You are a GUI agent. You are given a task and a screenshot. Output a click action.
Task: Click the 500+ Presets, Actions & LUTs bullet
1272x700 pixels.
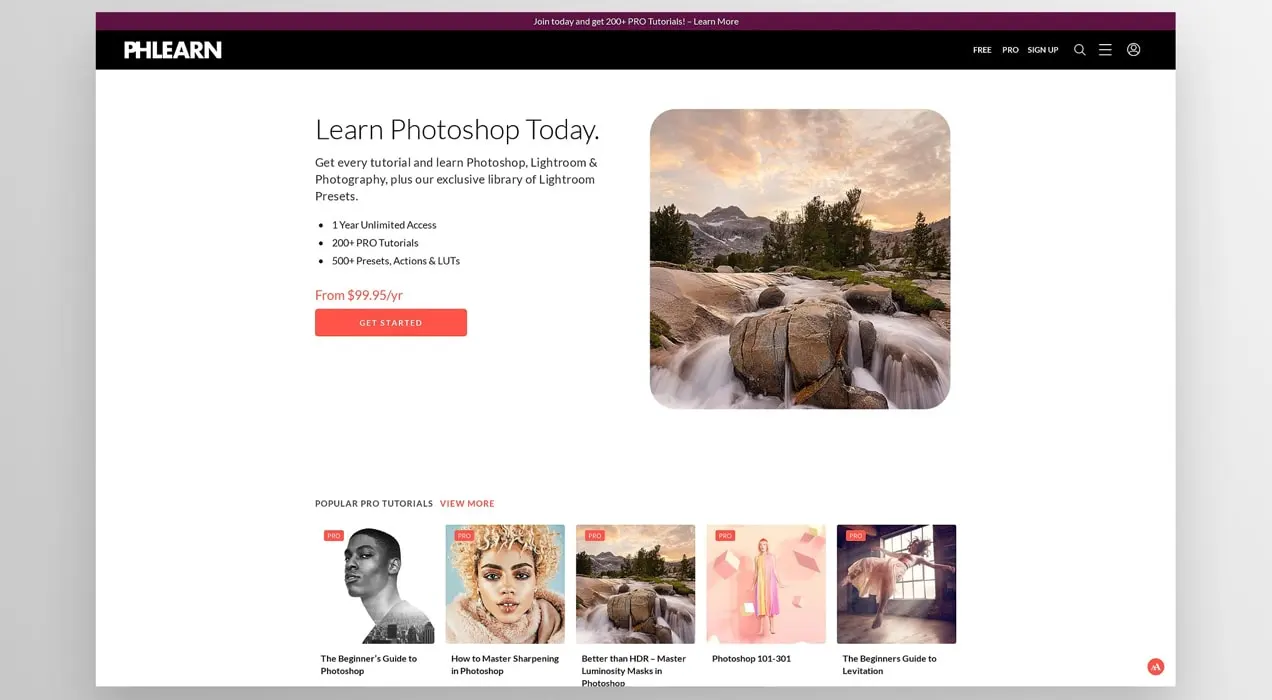(x=396, y=261)
